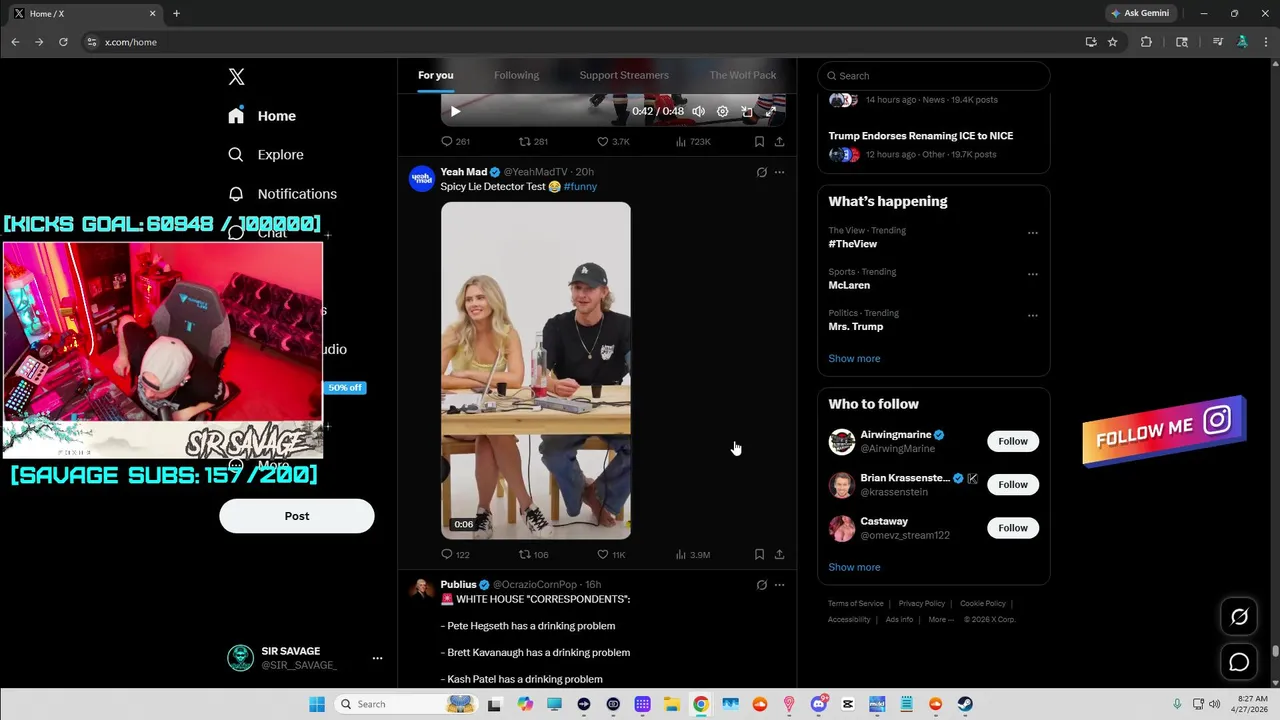Open Publius profile name

(458, 585)
